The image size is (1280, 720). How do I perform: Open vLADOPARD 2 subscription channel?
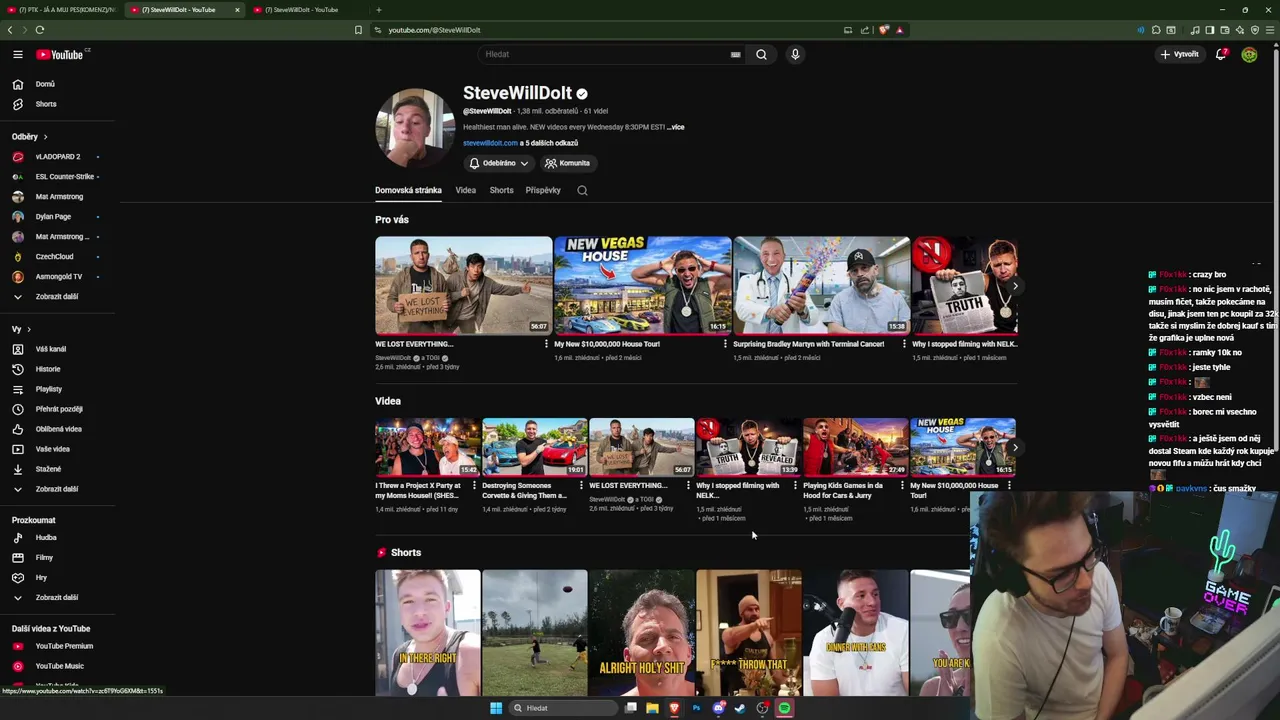57,157
